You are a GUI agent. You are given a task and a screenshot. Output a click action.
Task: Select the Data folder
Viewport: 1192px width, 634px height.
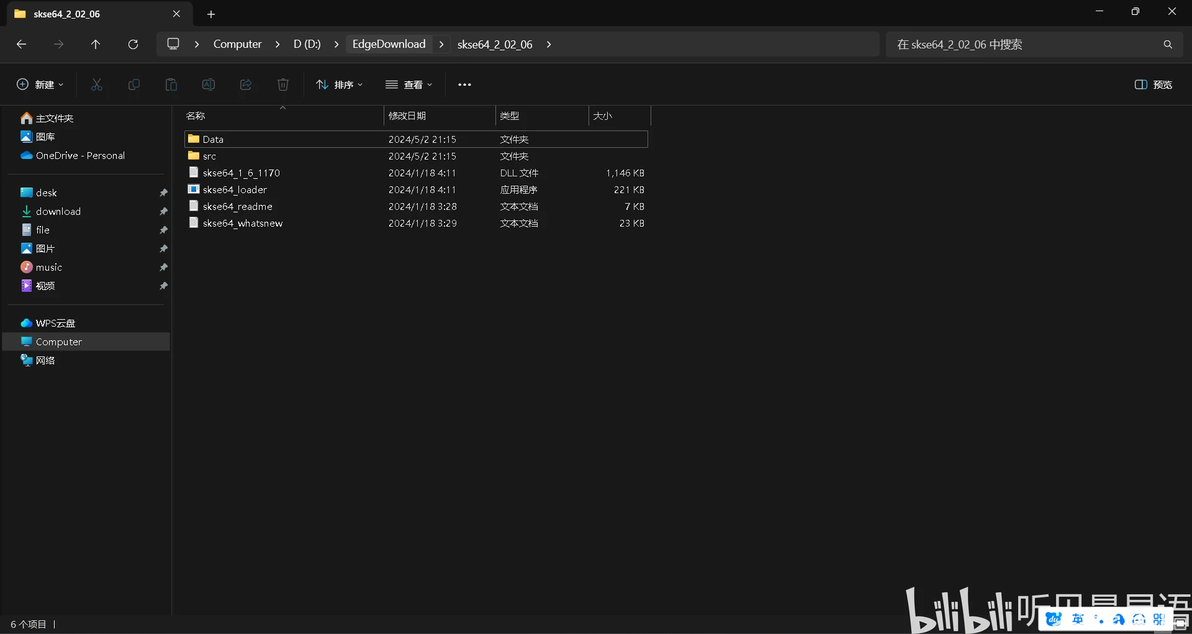click(416, 139)
